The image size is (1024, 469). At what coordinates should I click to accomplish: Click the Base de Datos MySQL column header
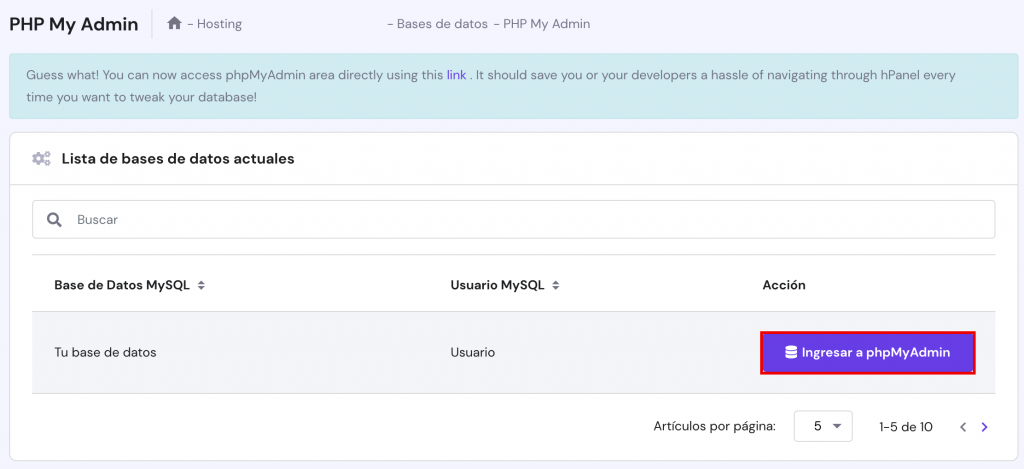tap(122, 285)
